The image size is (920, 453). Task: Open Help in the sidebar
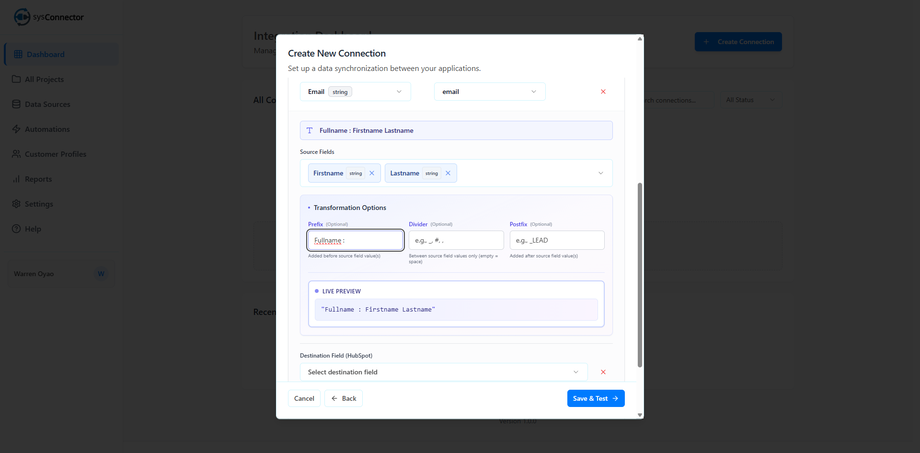61,229
